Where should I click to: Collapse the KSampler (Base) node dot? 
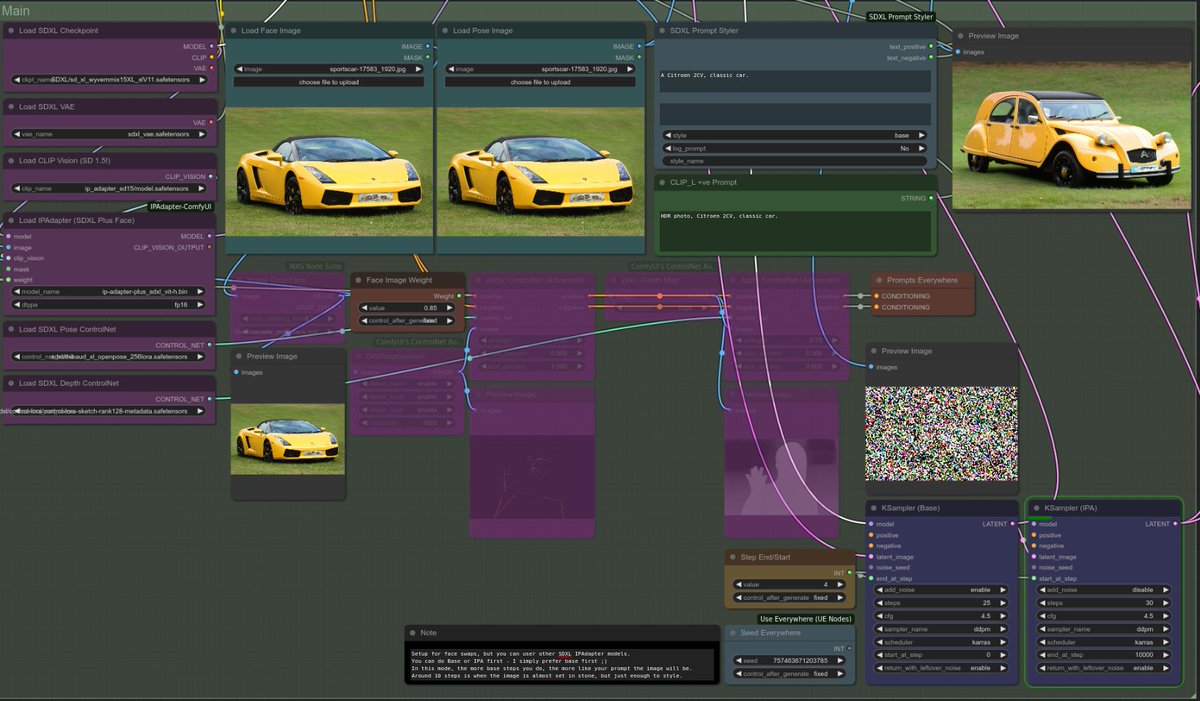[x=873, y=508]
